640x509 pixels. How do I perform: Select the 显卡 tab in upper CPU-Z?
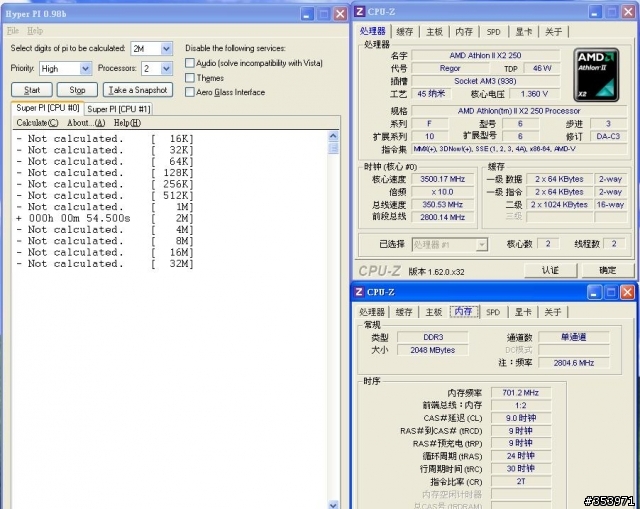coord(523,32)
